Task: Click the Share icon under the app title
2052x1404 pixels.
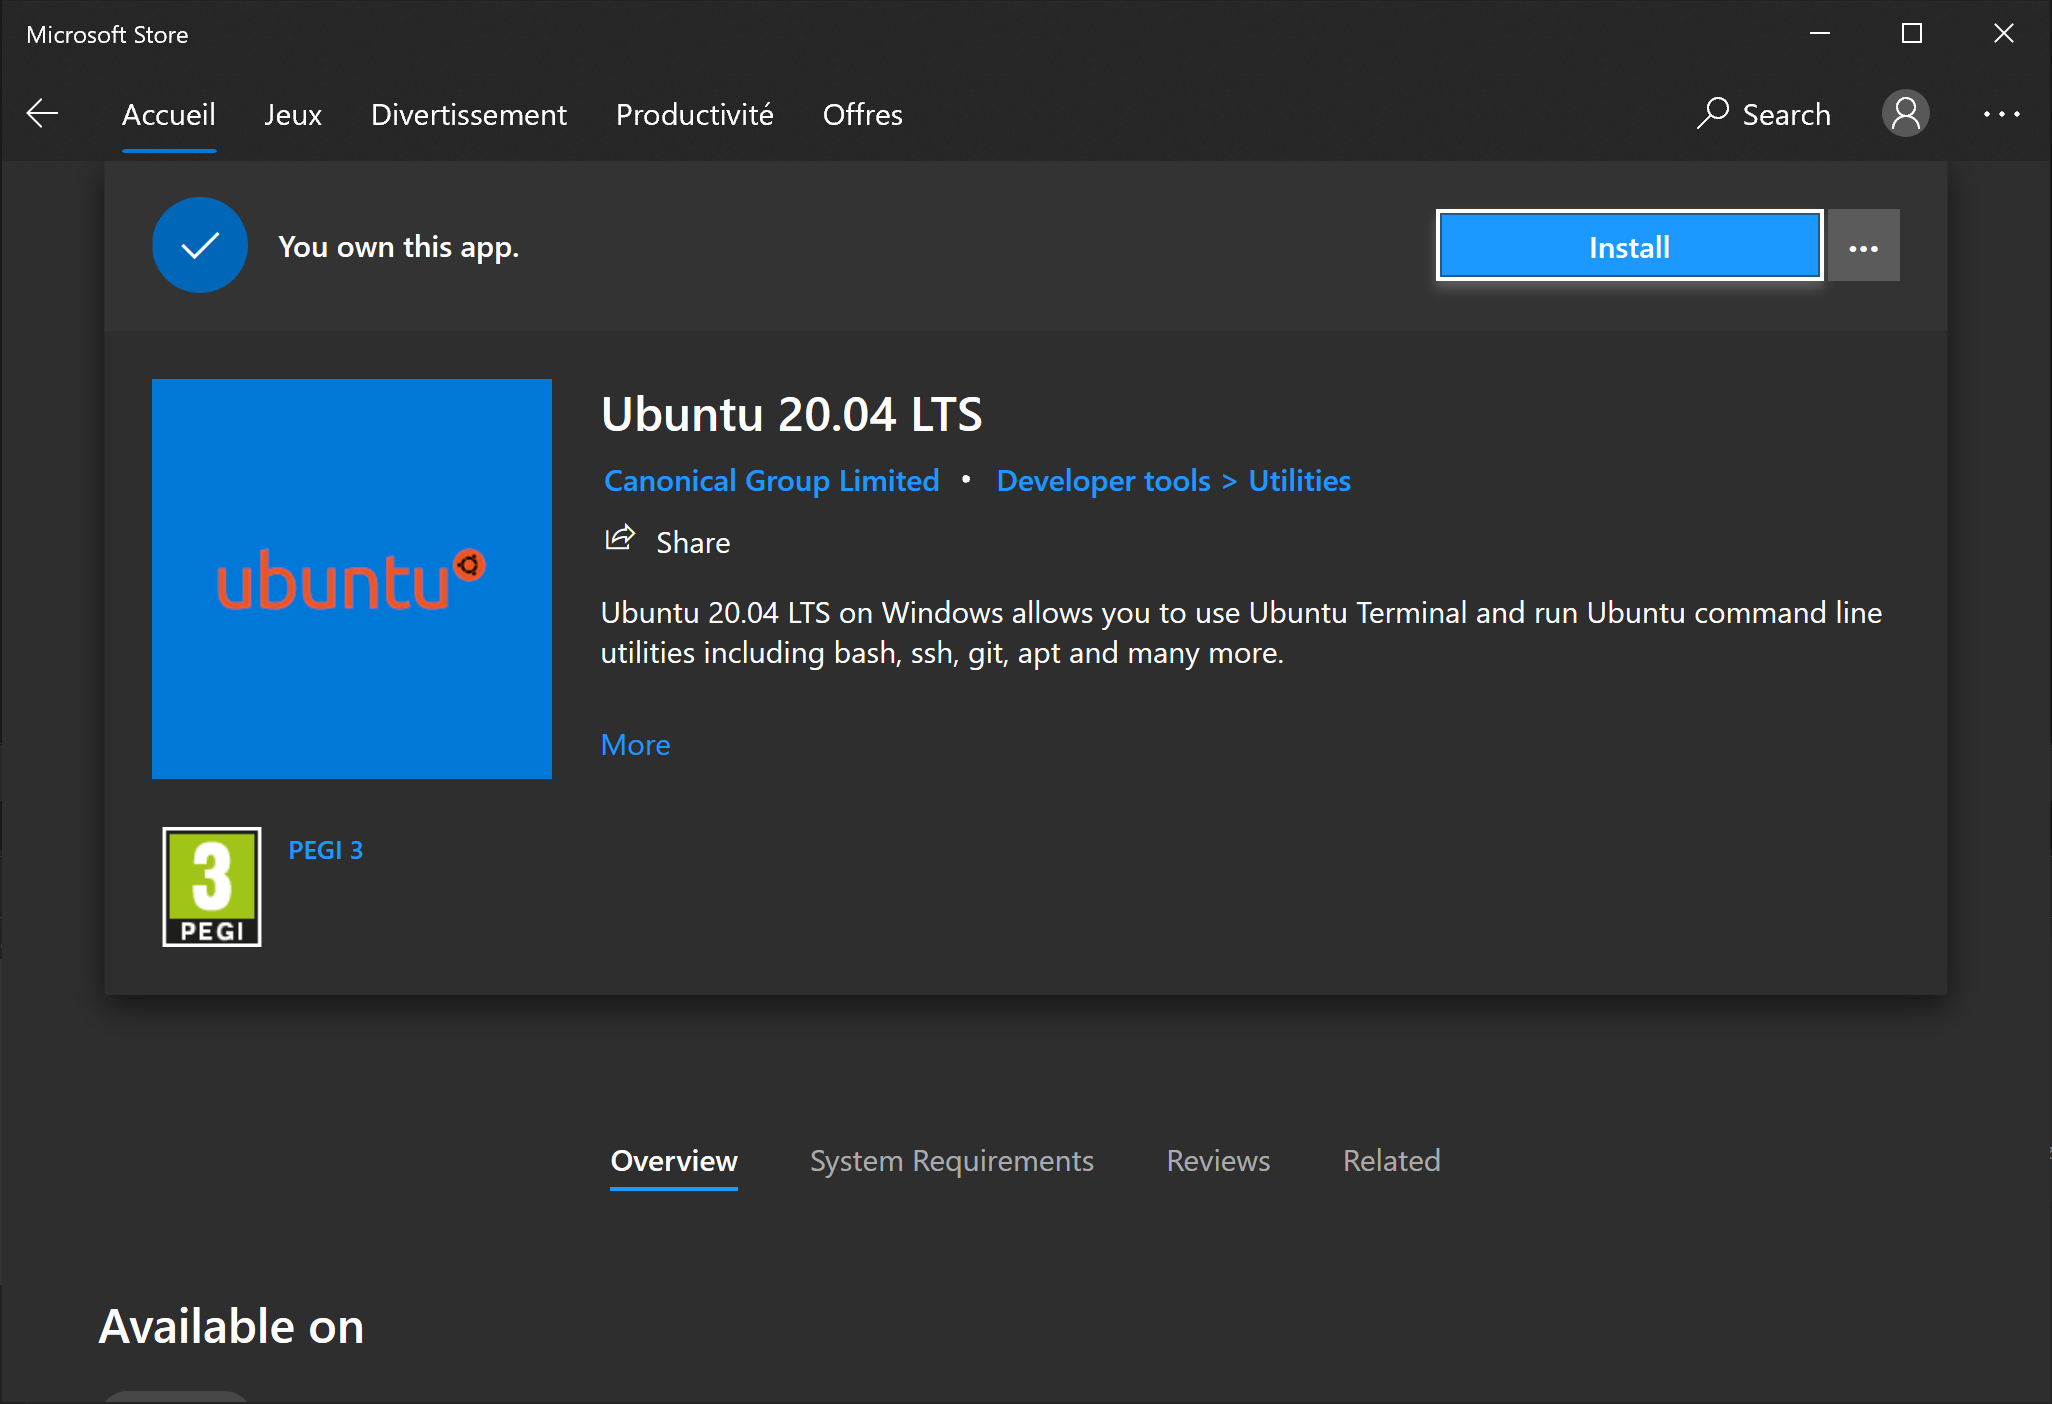Action: [x=620, y=540]
